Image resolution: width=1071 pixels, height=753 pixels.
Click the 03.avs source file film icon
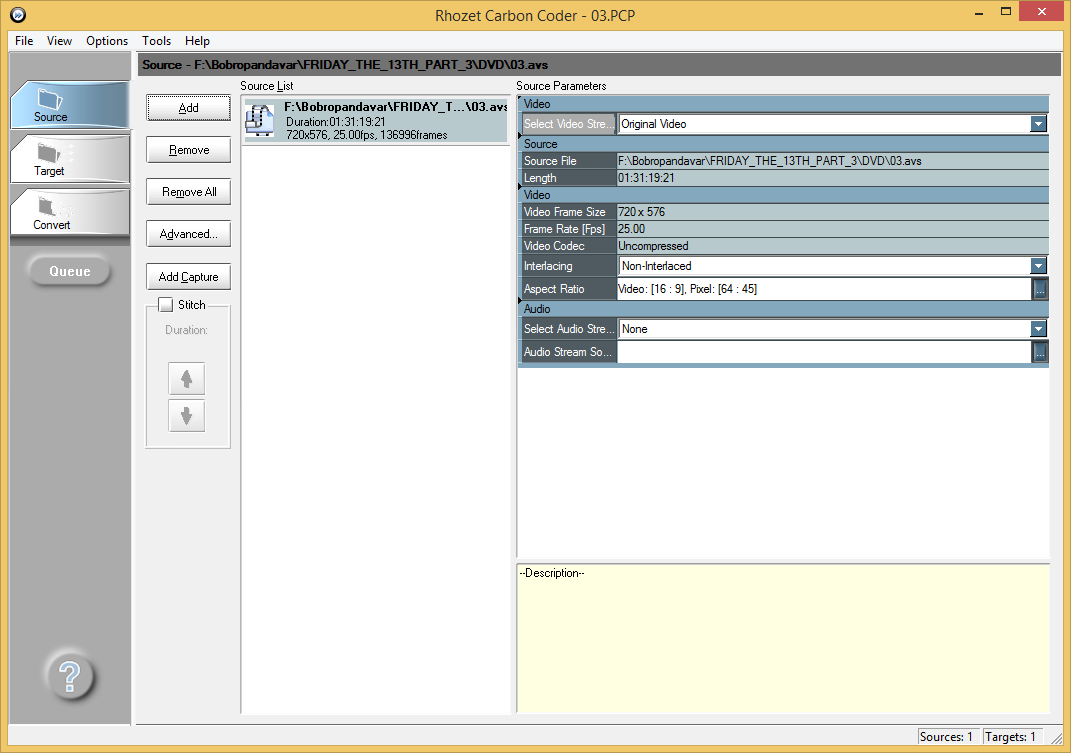(260, 120)
